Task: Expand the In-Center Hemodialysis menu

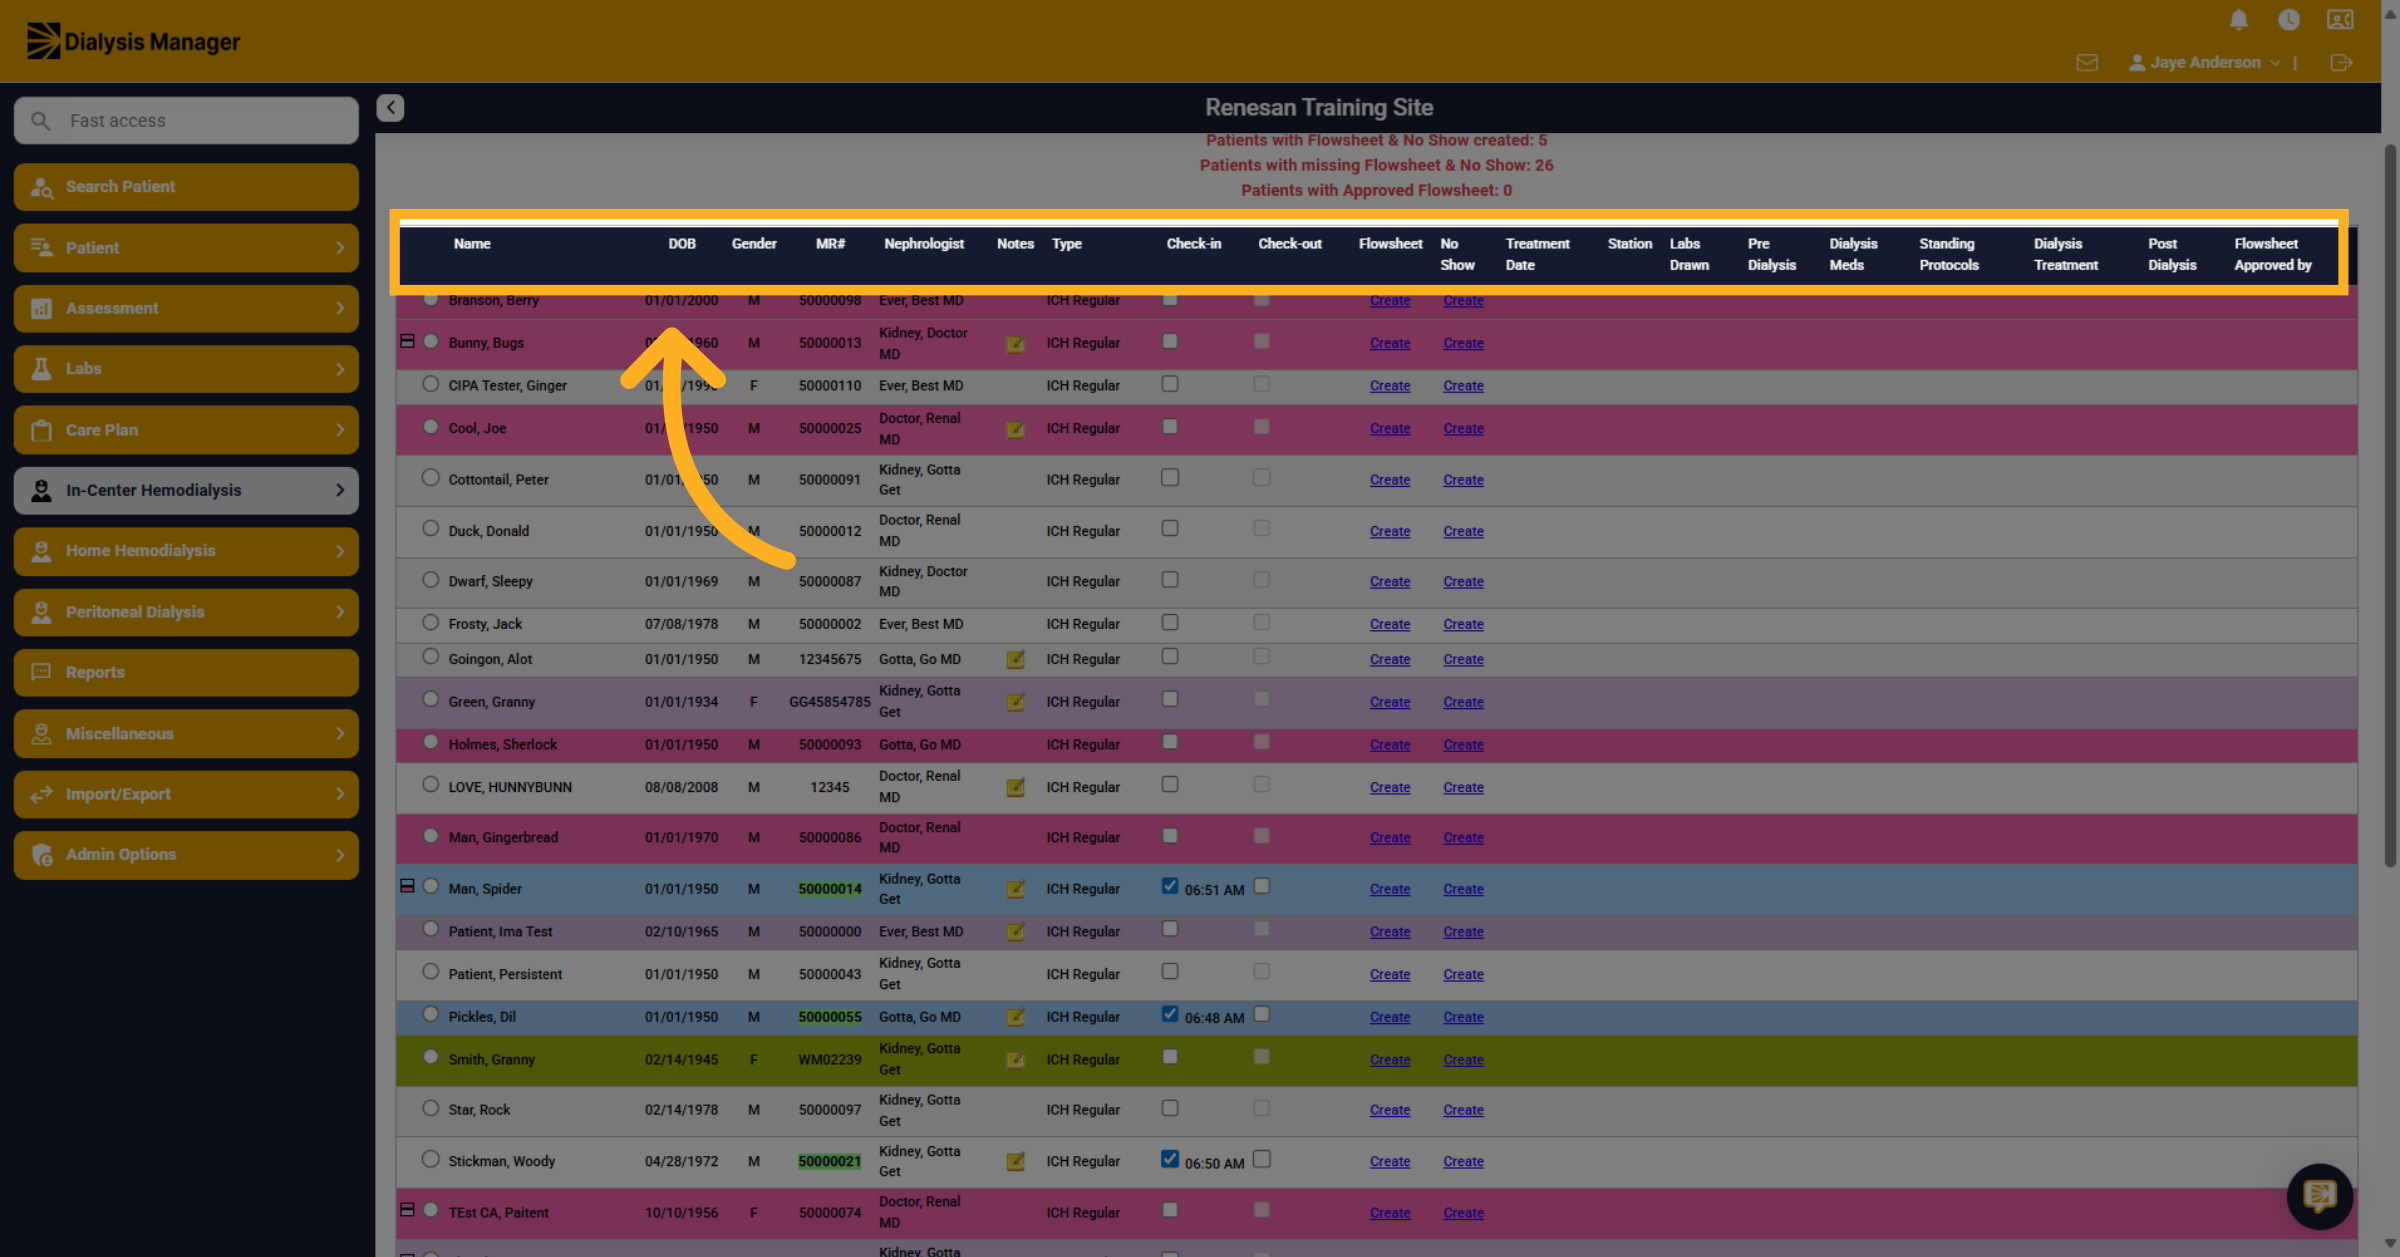Action: 186,490
